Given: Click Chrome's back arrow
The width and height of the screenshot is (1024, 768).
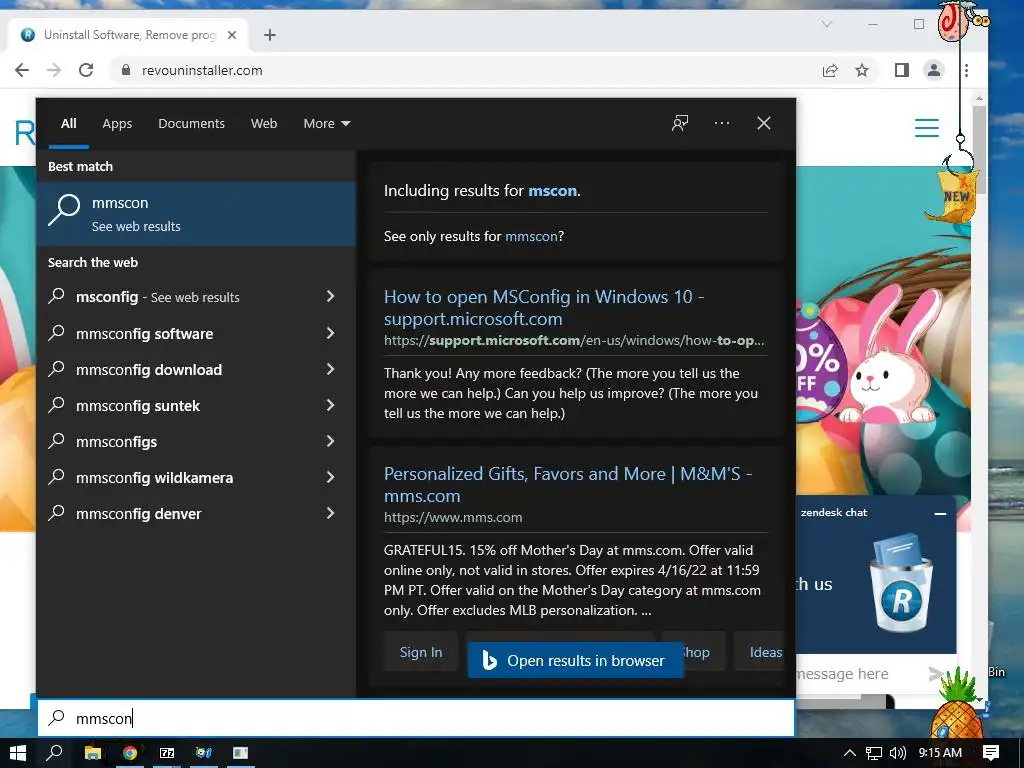Looking at the screenshot, I should (22, 70).
